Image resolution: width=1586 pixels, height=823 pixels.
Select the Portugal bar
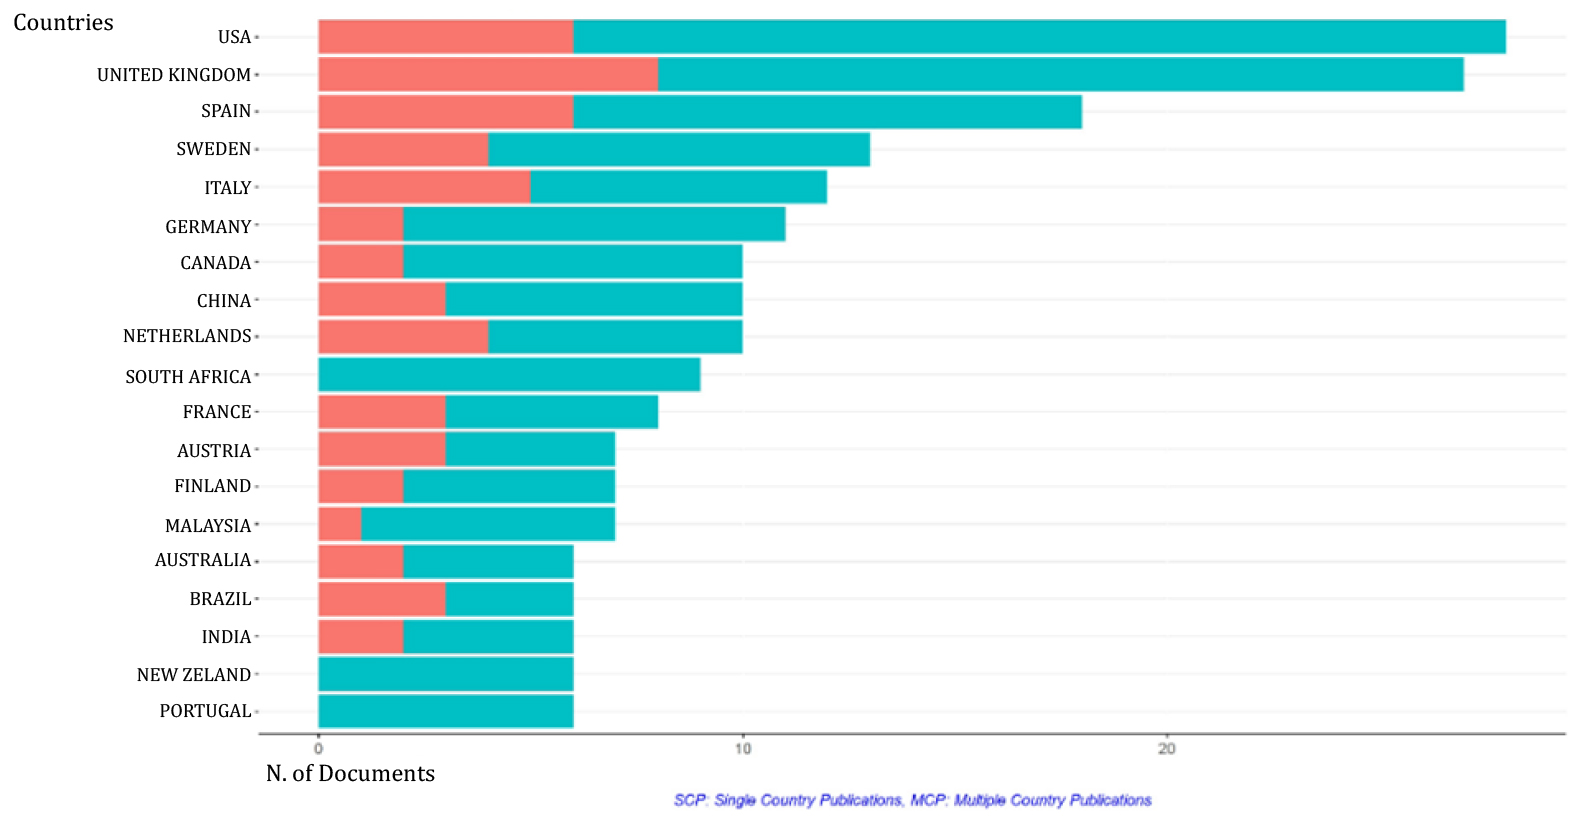(446, 711)
